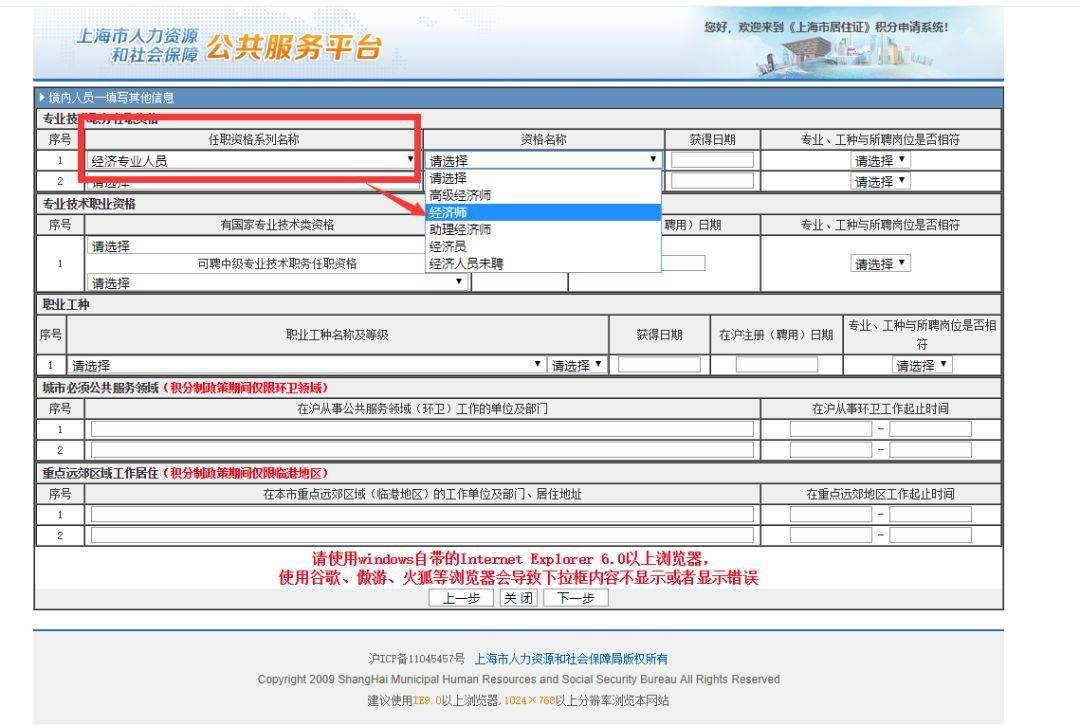Click the 下一步 button

576,598
